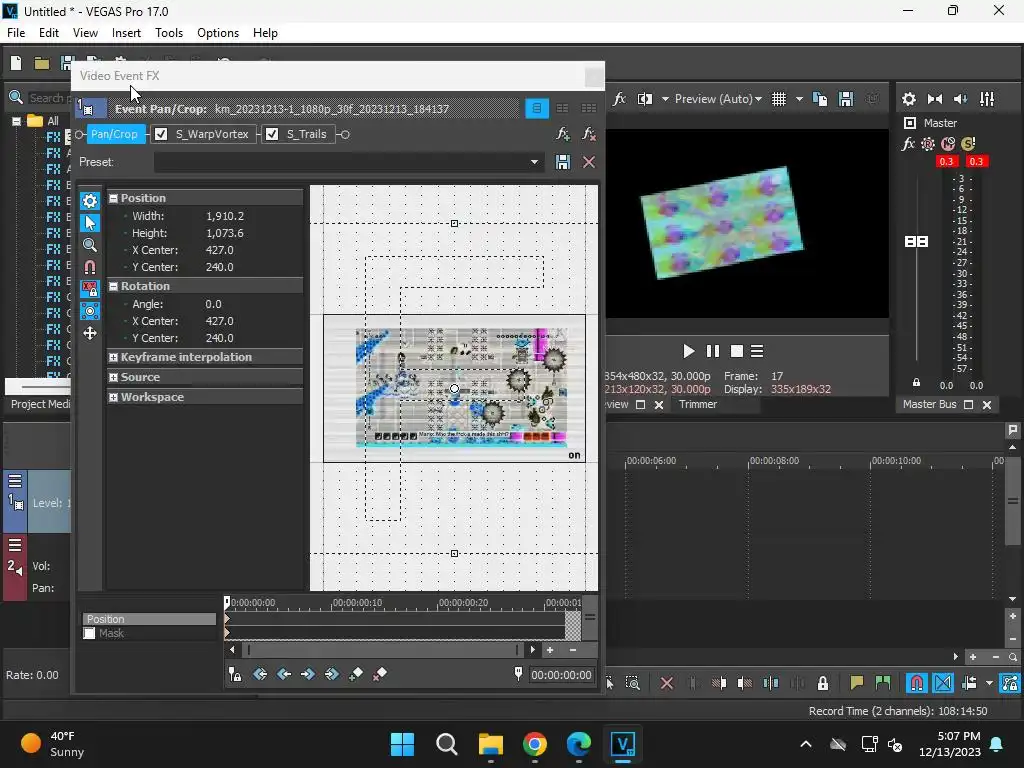Image resolution: width=1024 pixels, height=768 pixels.
Task: Open the plug-in chain fx button
Action: [x=562, y=134]
